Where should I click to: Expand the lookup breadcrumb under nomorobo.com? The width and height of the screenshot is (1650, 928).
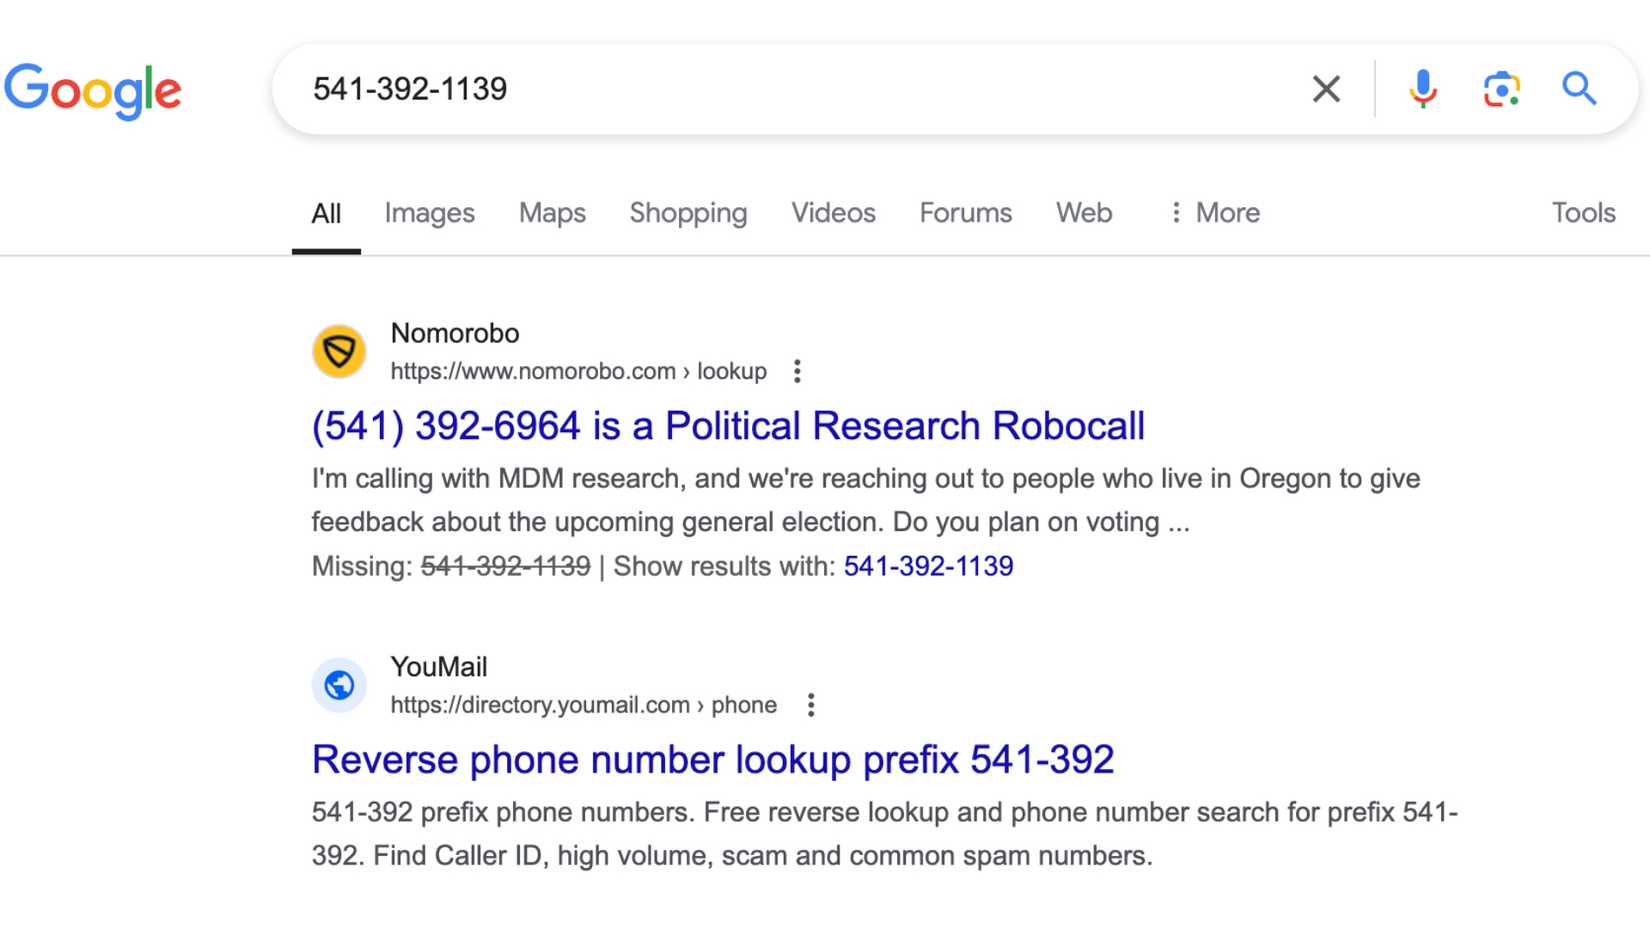(736, 371)
